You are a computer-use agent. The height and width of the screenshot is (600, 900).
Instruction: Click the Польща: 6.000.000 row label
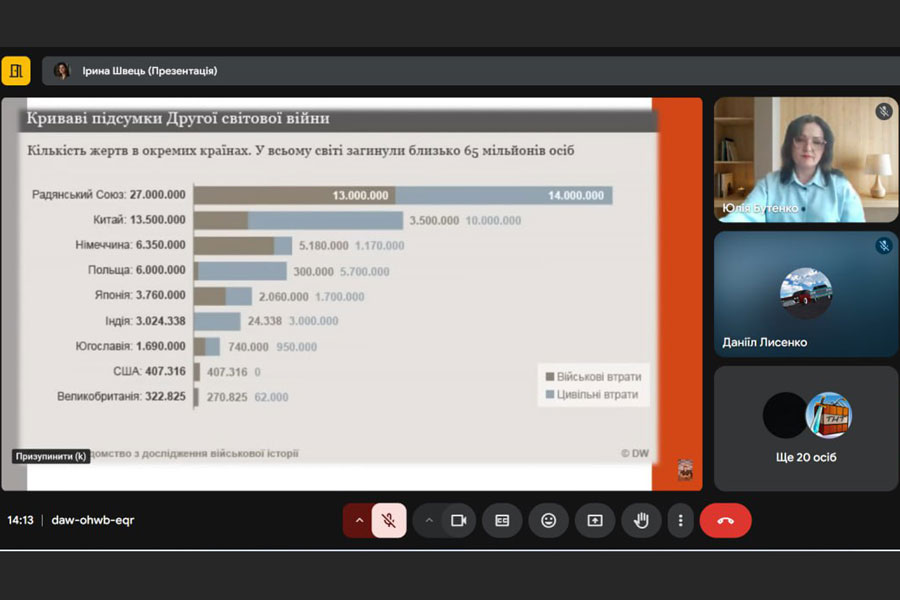(x=137, y=270)
